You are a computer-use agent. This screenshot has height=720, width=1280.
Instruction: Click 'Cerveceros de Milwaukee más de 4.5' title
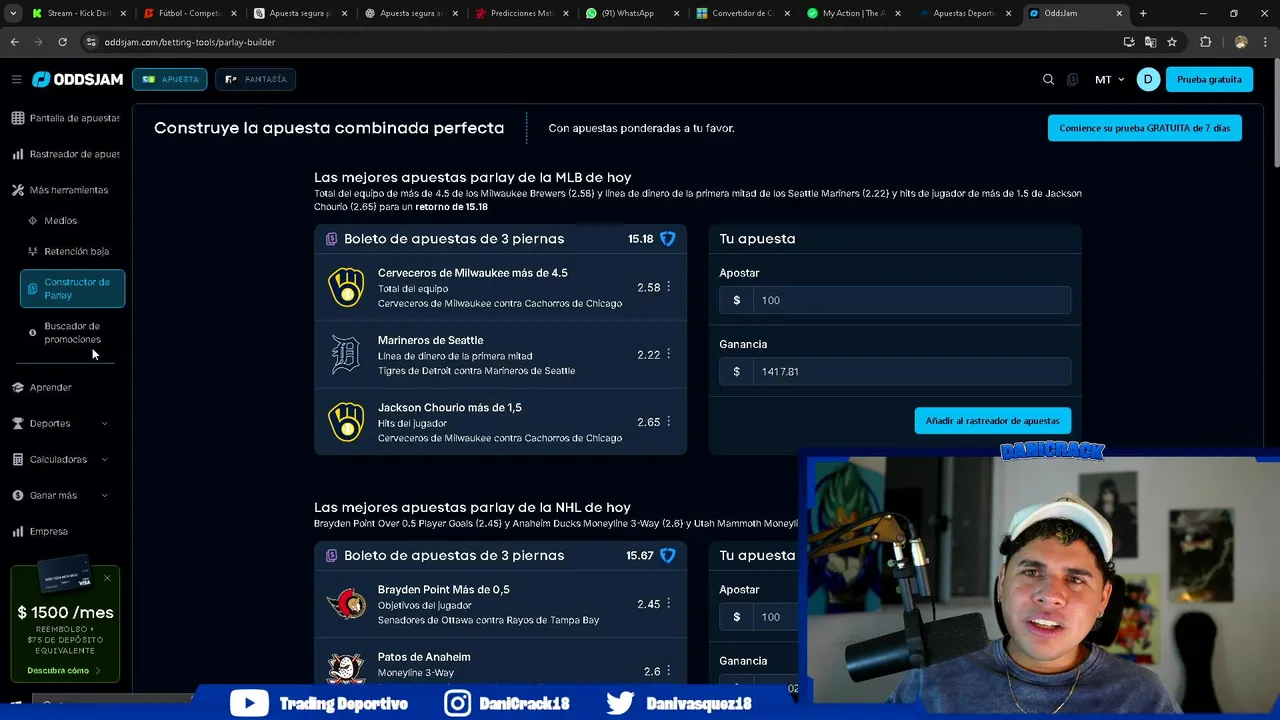point(472,273)
